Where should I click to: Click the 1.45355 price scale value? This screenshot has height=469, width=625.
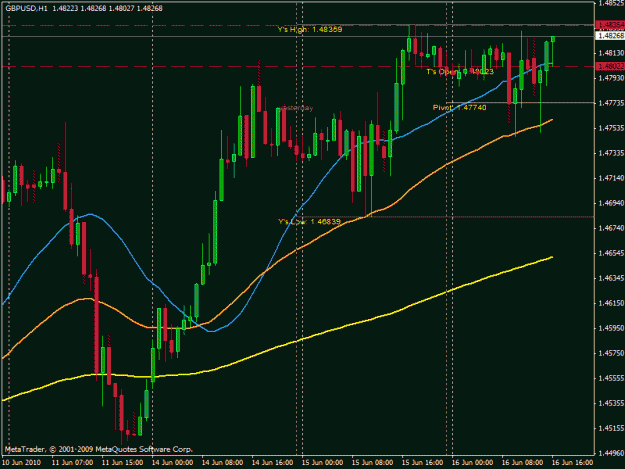pyautogui.click(x=611, y=403)
